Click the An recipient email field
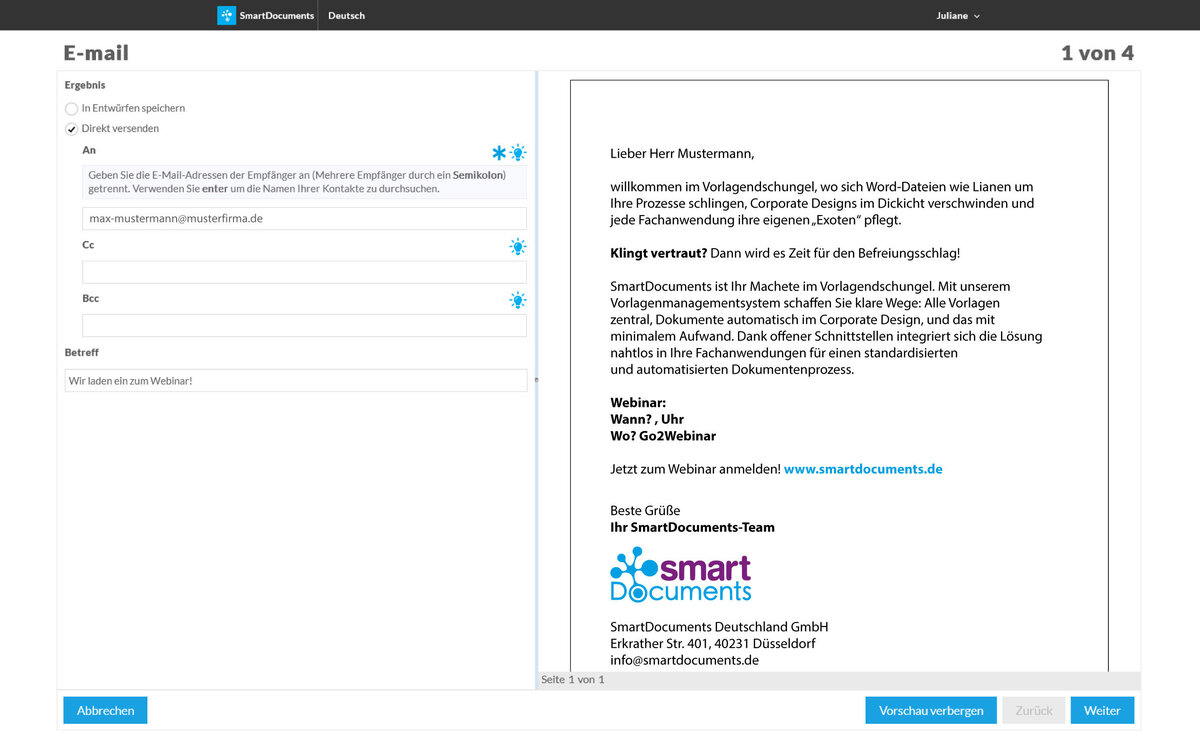 pyautogui.click(x=304, y=218)
